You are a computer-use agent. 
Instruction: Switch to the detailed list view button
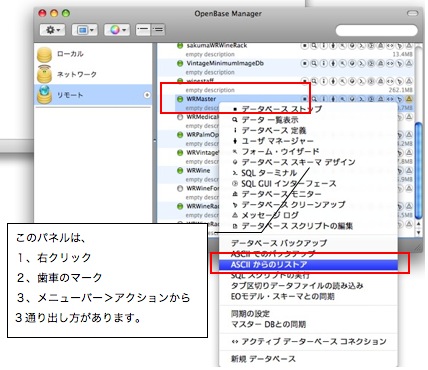[158, 30]
